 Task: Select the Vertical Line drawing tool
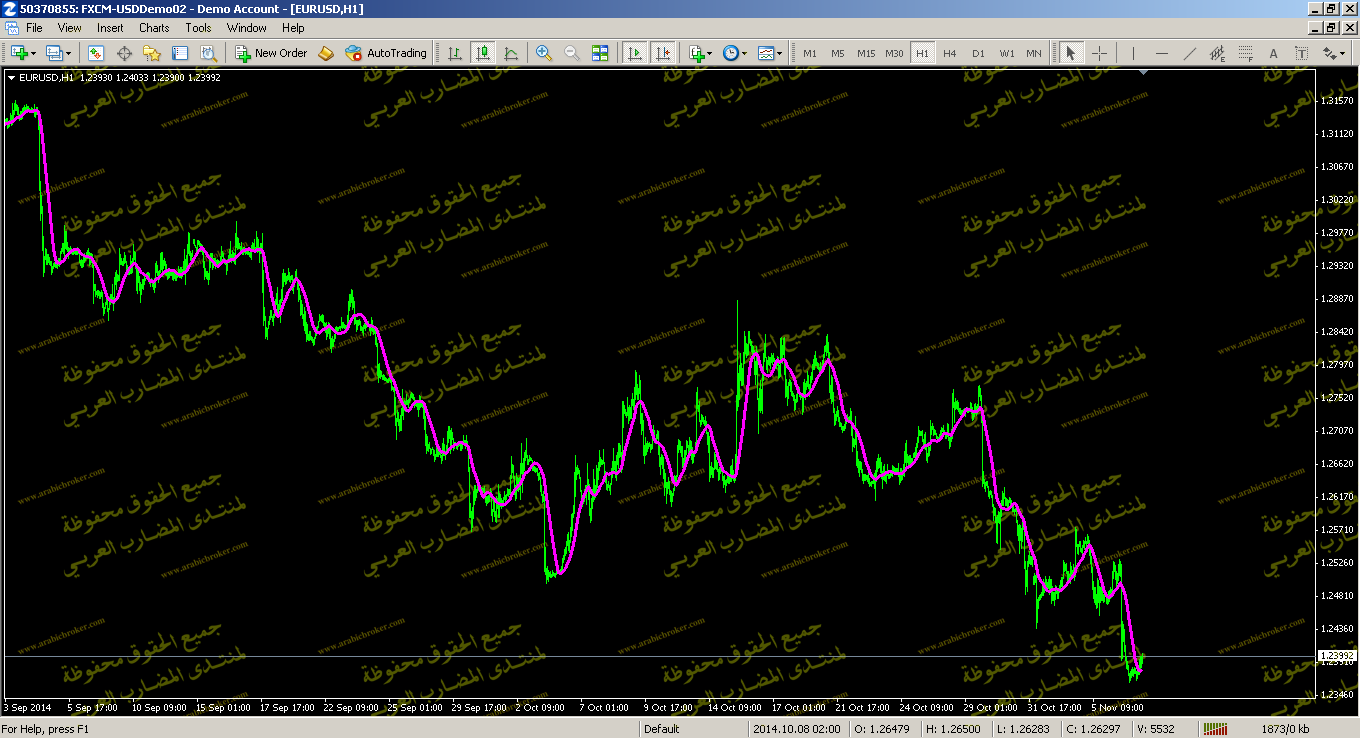1133,53
